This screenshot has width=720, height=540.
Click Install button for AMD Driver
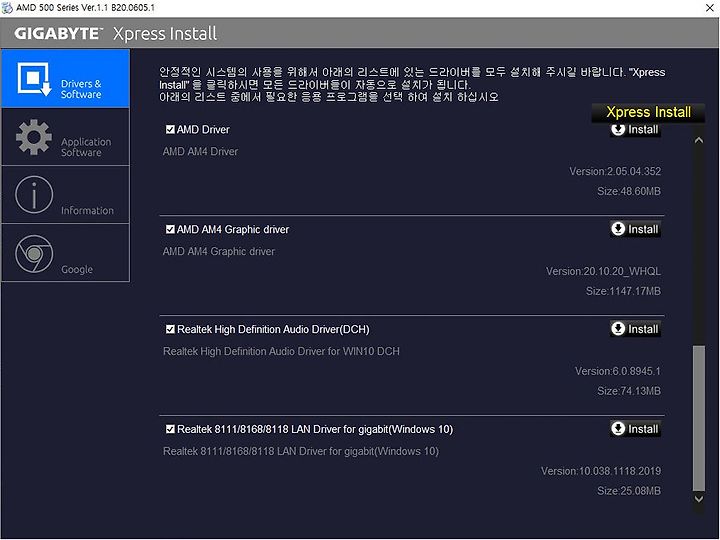pos(636,130)
